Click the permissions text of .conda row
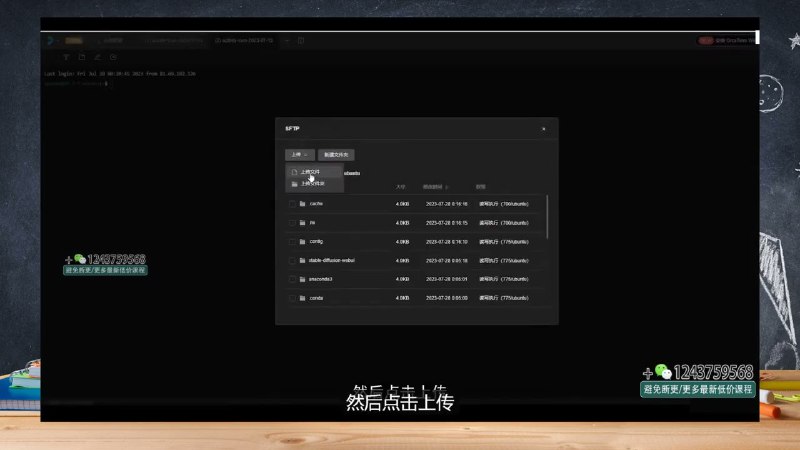800x450 pixels. (504, 298)
